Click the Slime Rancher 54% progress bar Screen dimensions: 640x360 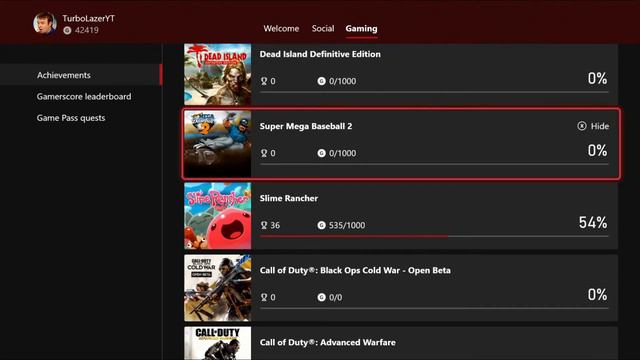(434, 236)
